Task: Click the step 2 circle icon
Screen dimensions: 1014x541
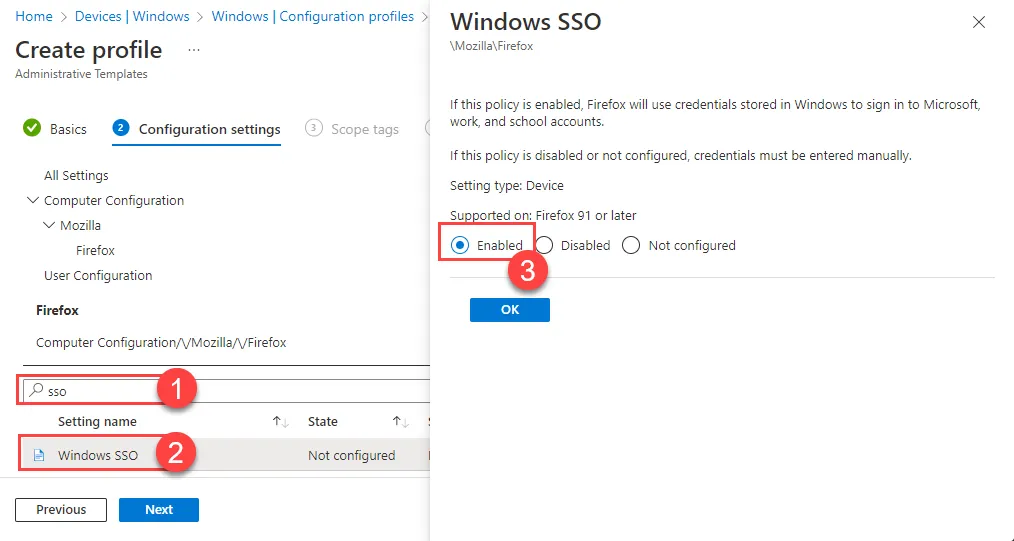Action: (120, 128)
